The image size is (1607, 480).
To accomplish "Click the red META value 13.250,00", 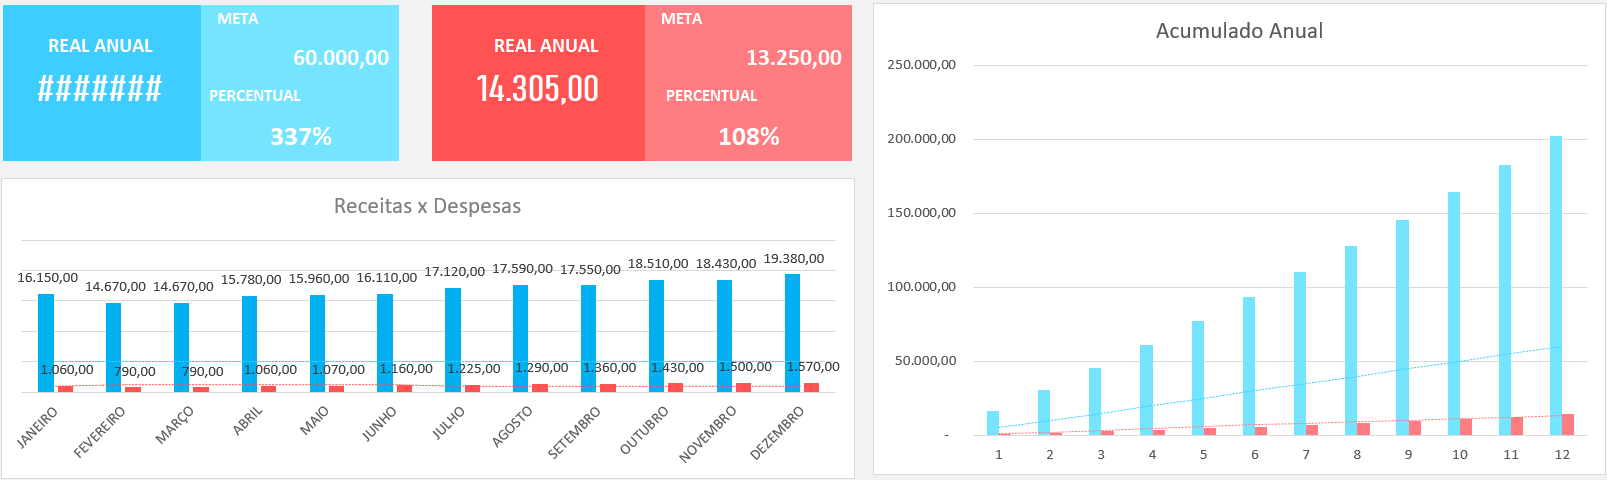I will tap(794, 58).
